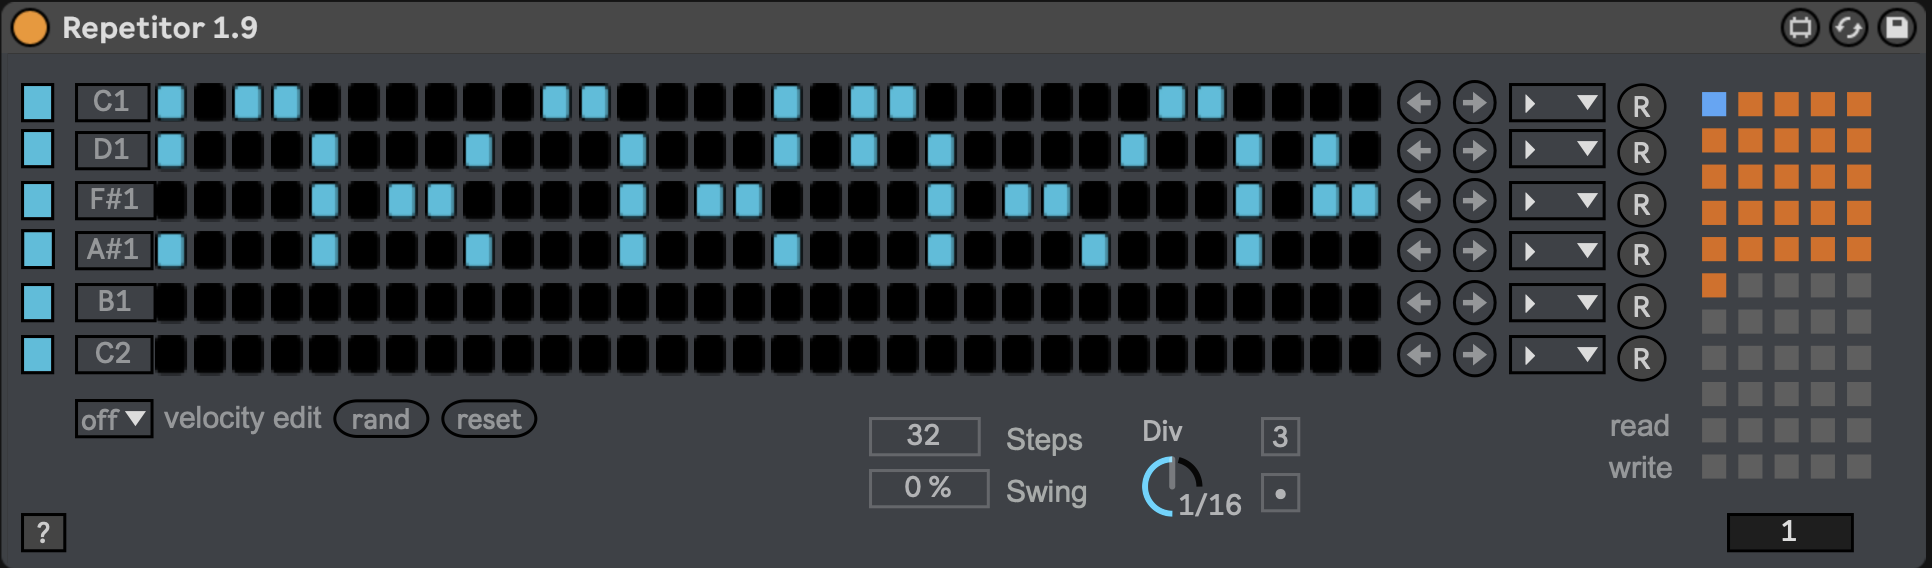The image size is (1932, 568).
Task: Click the R button for B1 row
Action: (x=1641, y=307)
